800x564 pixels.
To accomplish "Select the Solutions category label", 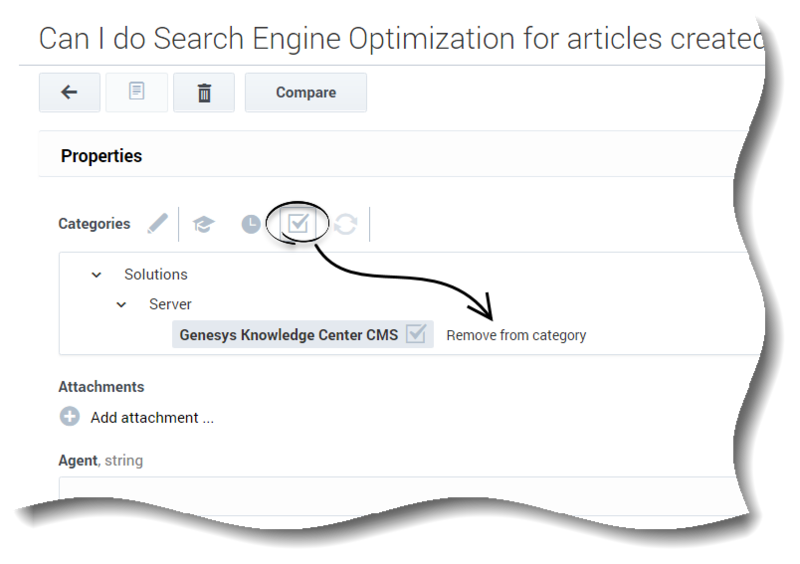I will click(x=156, y=275).
